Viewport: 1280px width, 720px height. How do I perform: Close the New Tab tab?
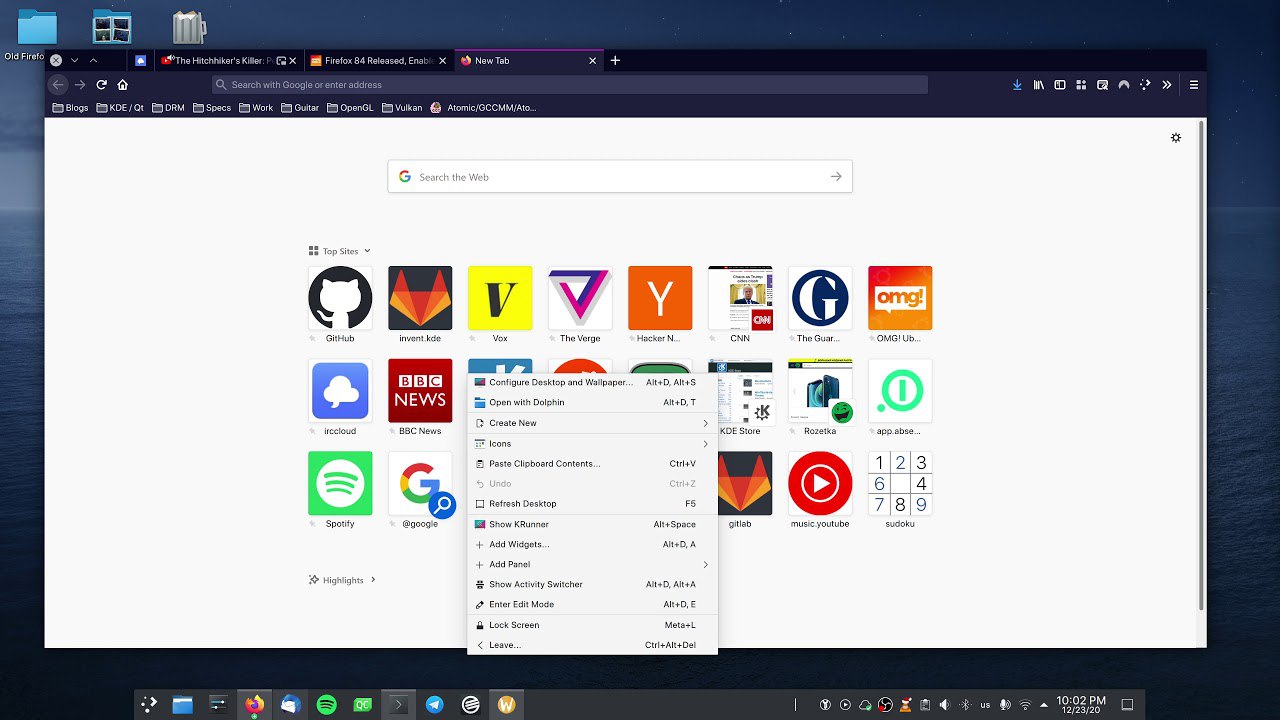(x=592, y=60)
